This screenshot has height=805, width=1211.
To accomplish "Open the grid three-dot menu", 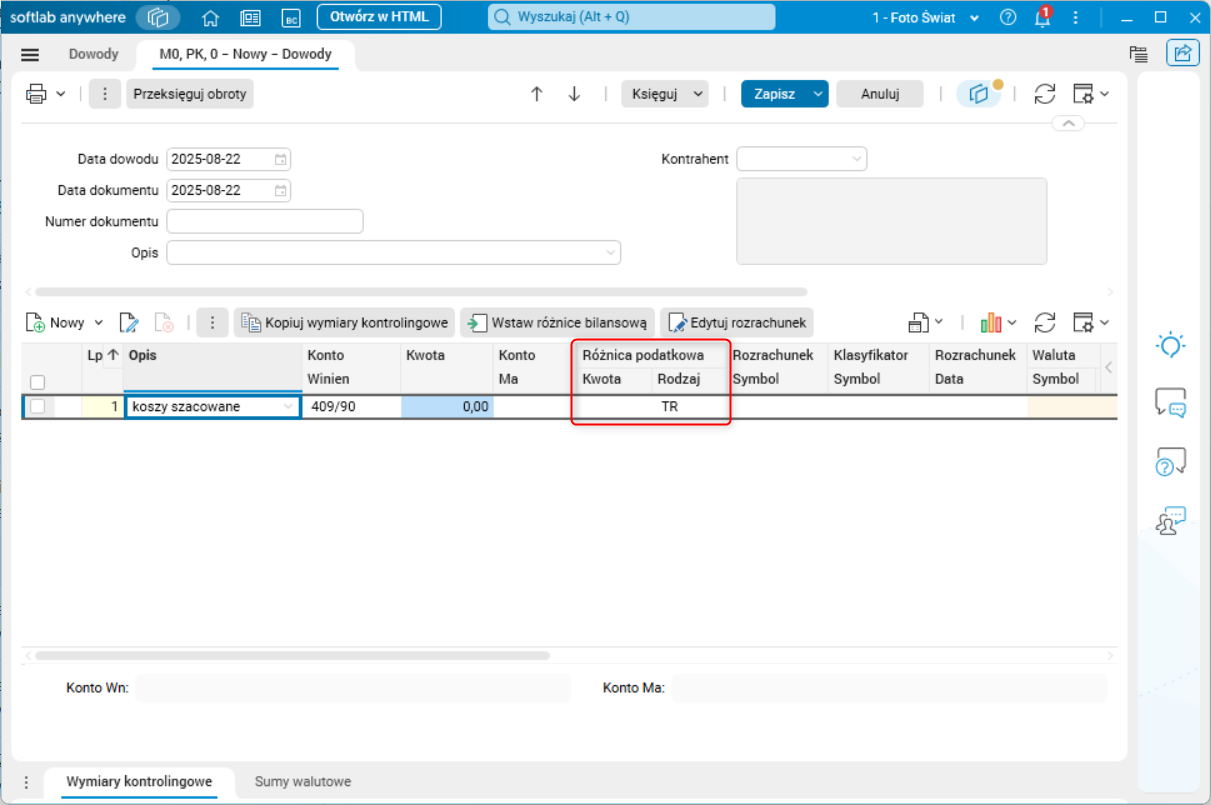I will (x=211, y=322).
